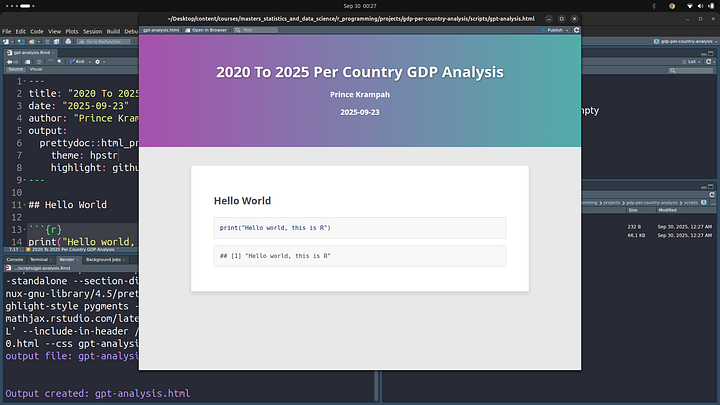Click the Go to file/function field
This screenshot has height=405, width=720.
pyautogui.click(x=104, y=42)
